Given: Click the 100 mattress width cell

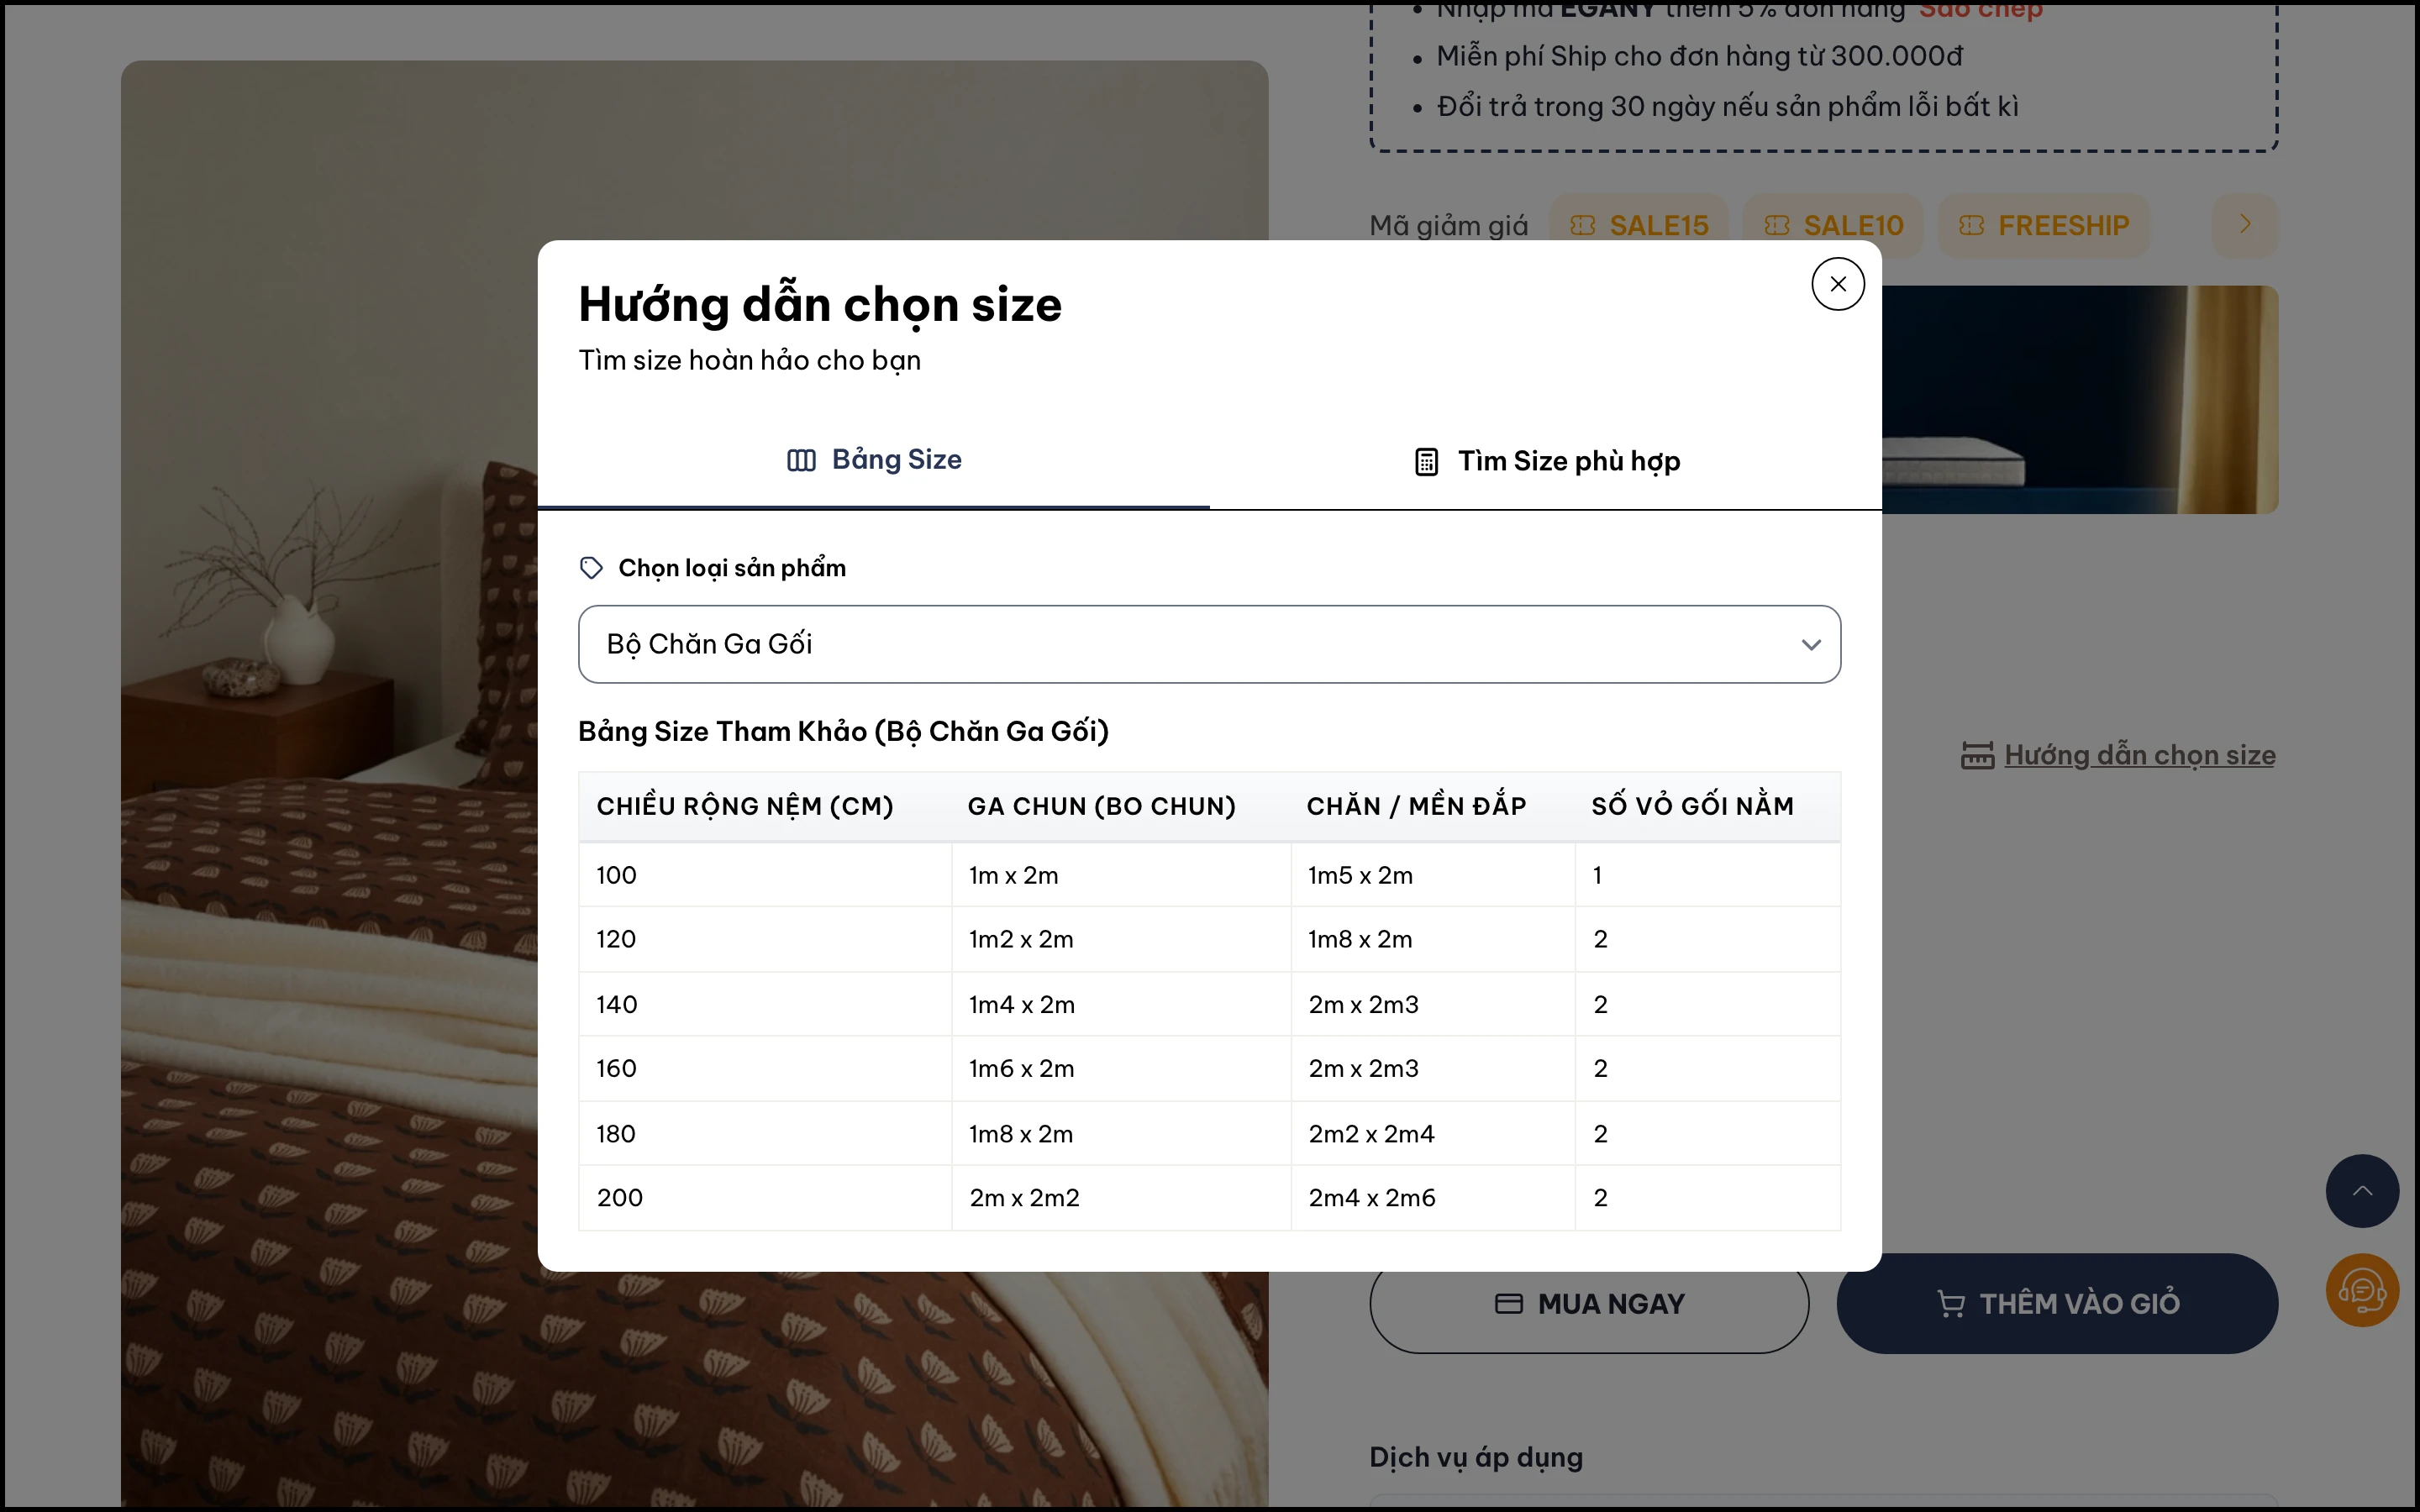Looking at the screenshot, I should pos(765,875).
